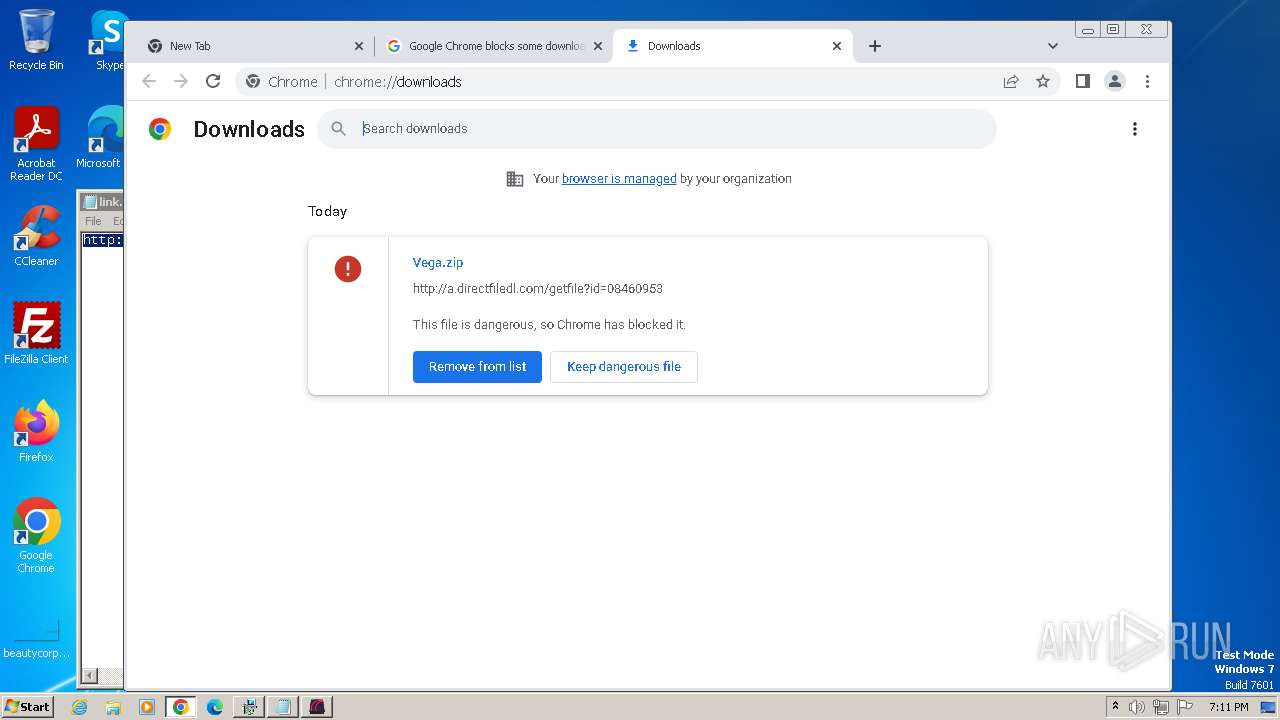Show hidden system tray icons
The height and width of the screenshot is (720, 1280).
click(x=1116, y=707)
